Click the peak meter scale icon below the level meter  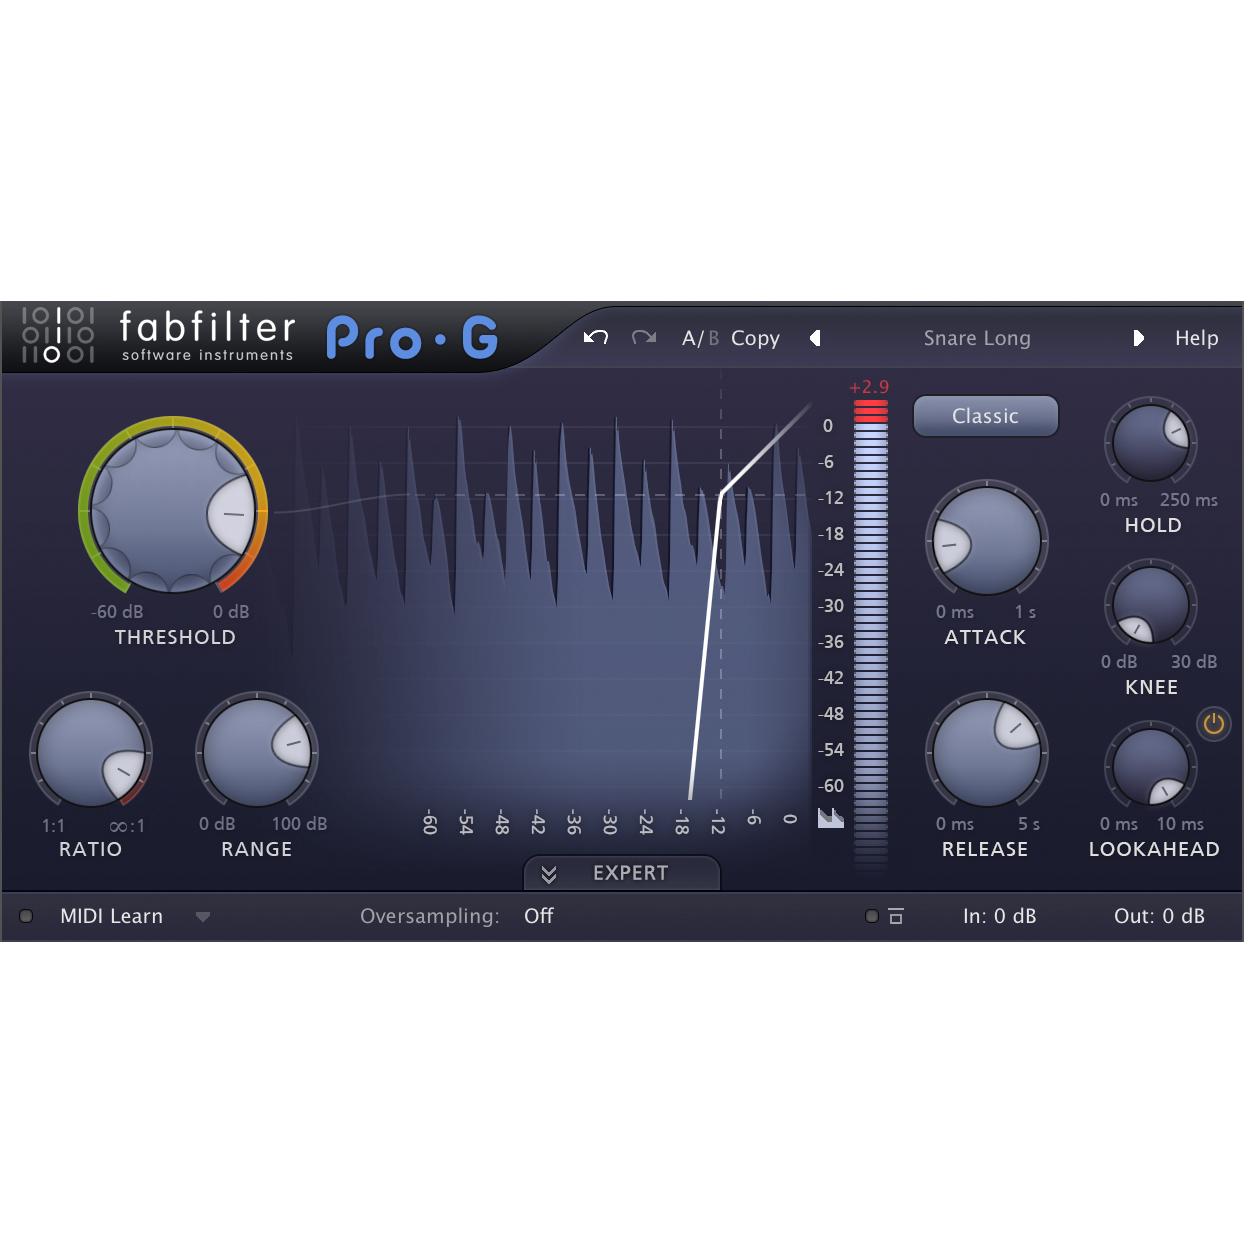click(x=831, y=819)
